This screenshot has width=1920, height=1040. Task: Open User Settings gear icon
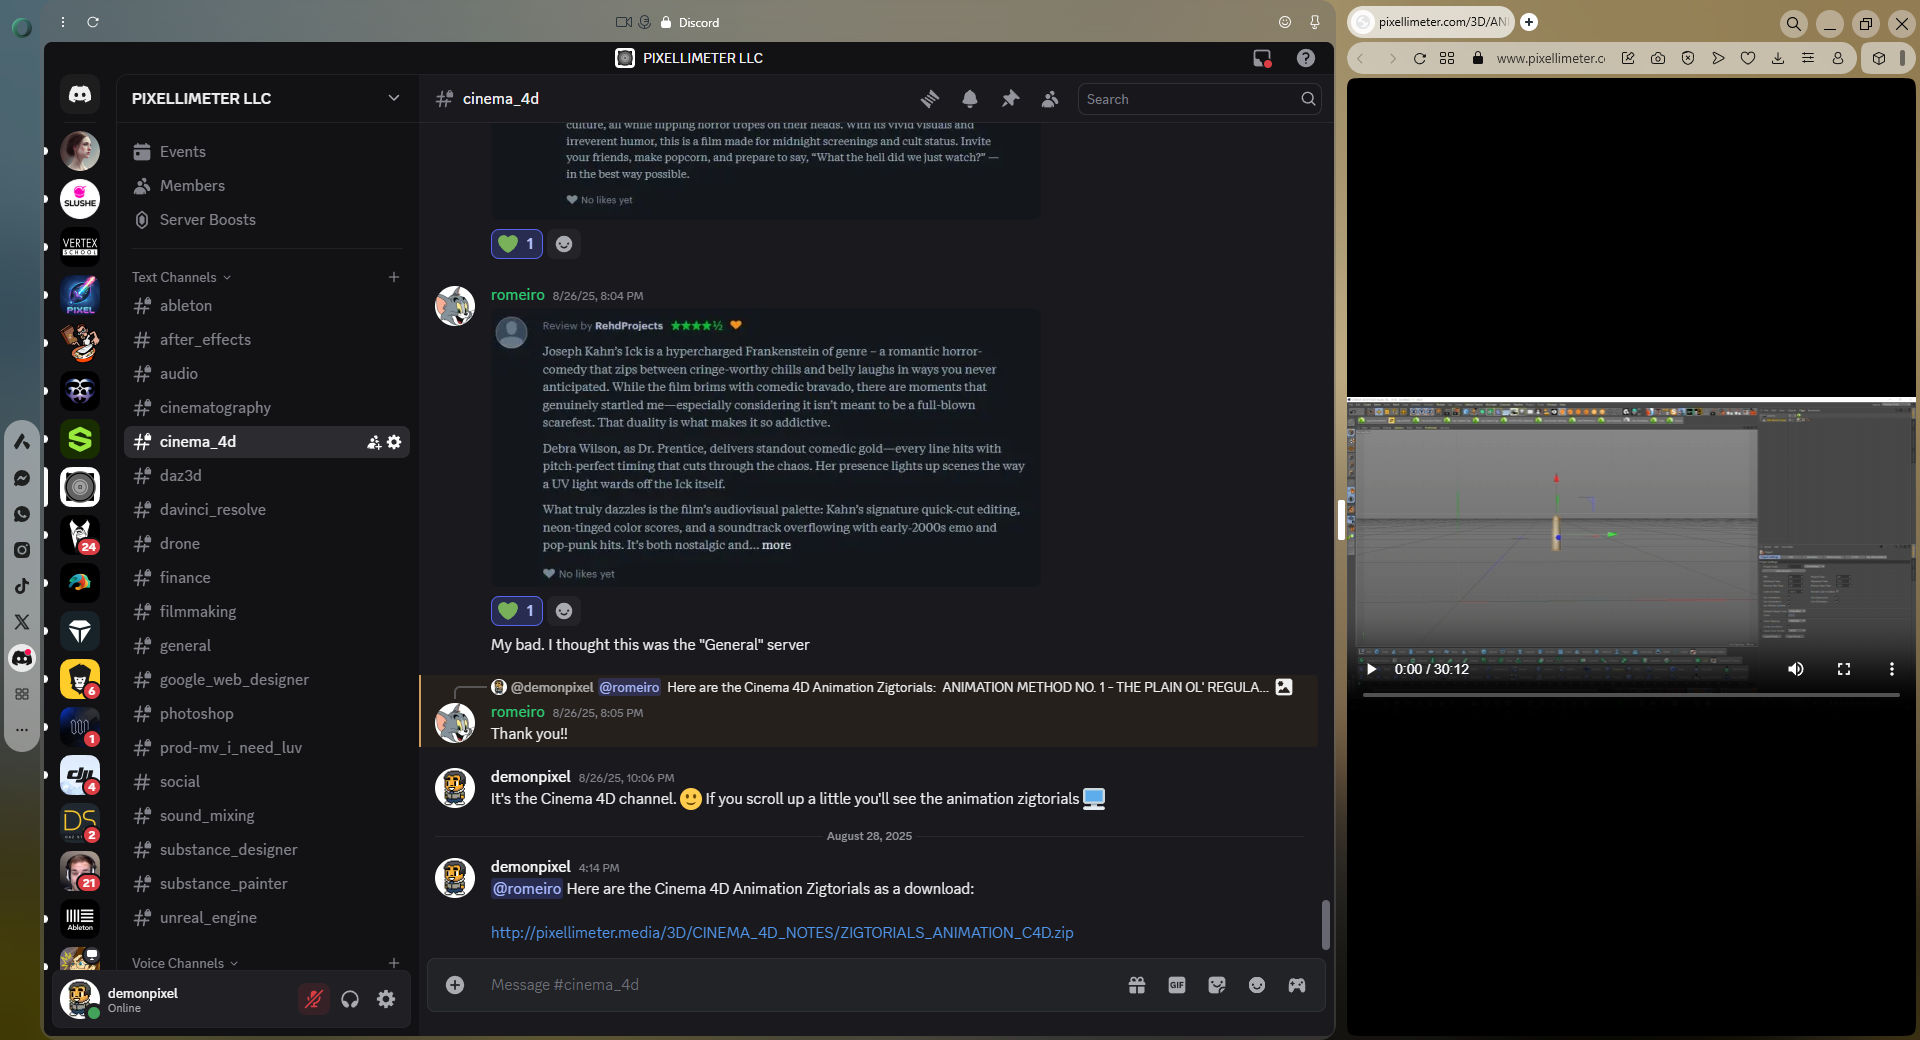click(x=386, y=999)
